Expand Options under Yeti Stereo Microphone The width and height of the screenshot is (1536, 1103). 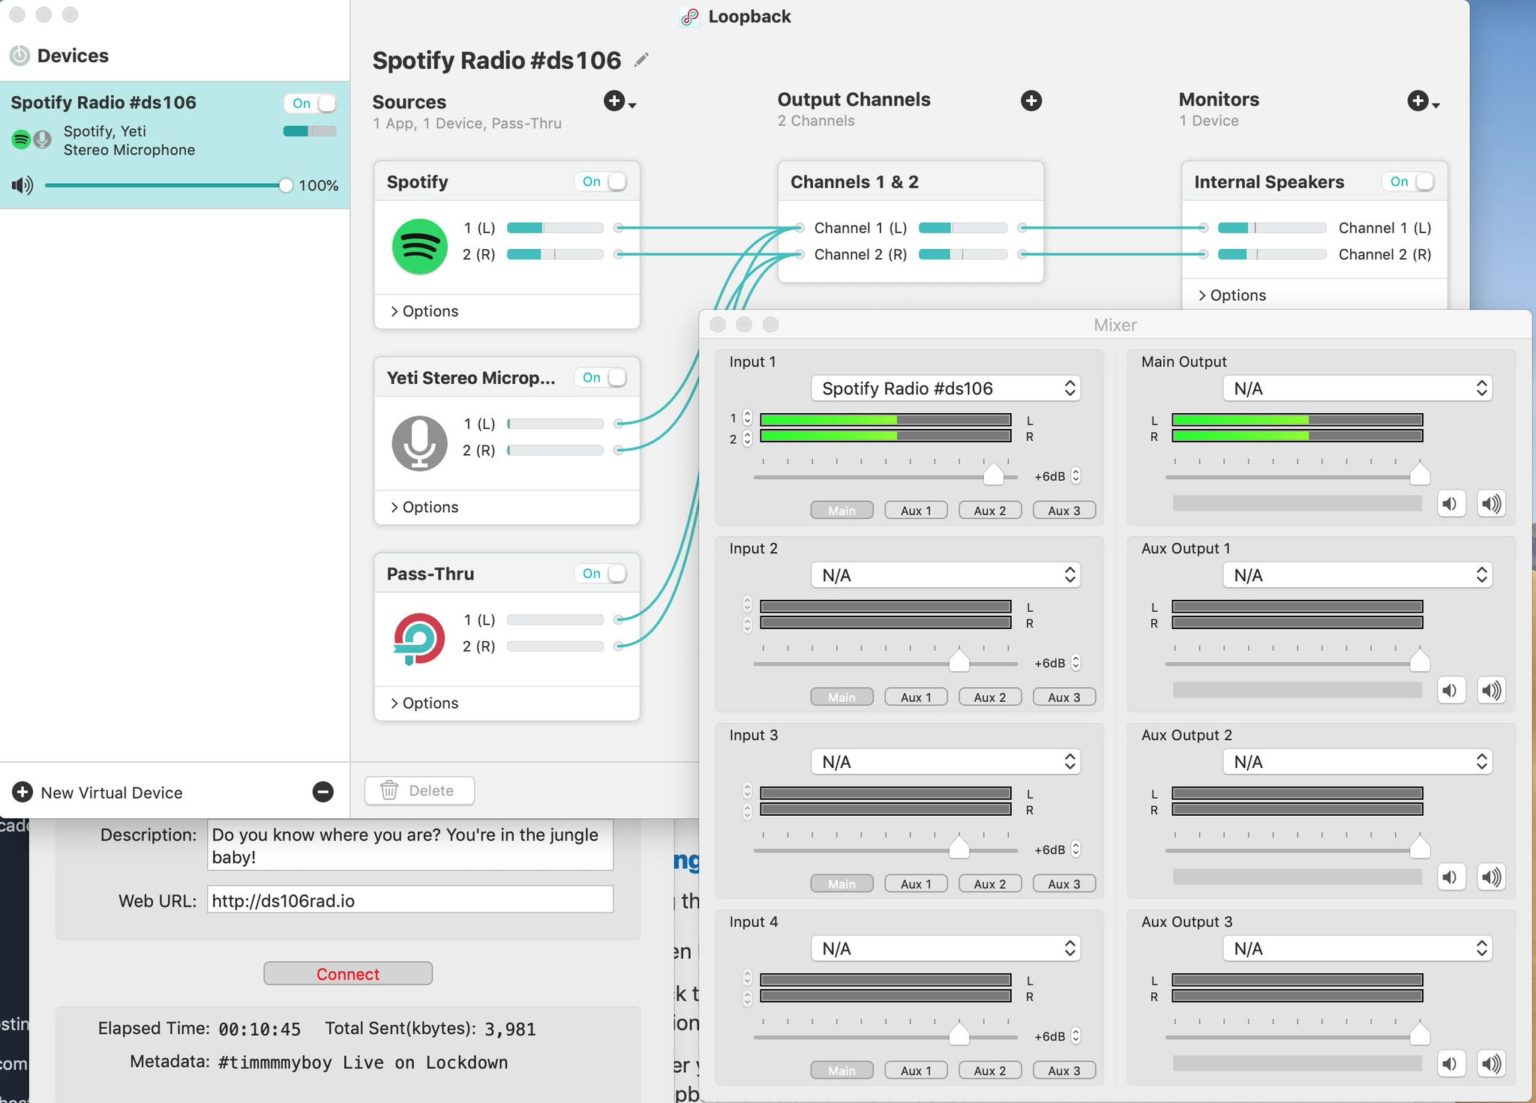click(x=424, y=507)
